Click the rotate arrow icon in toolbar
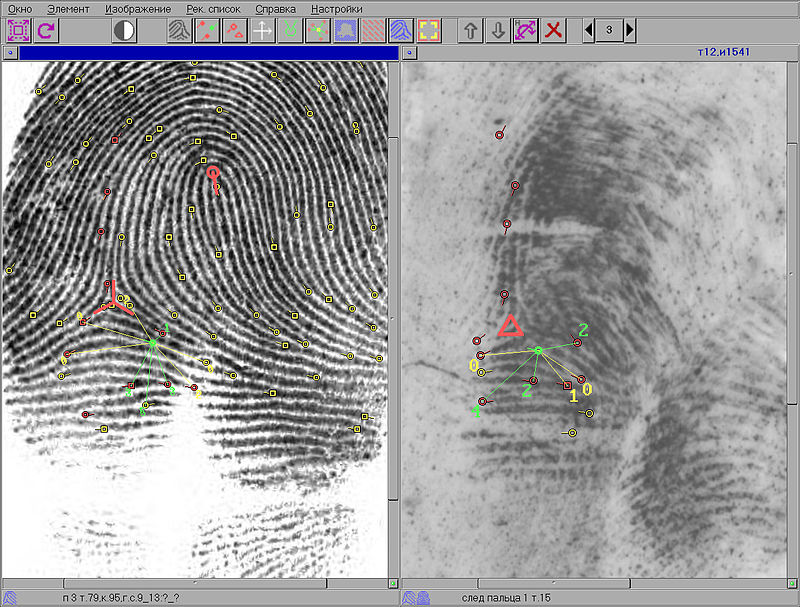The image size is (800, 607). coord(46,30)
